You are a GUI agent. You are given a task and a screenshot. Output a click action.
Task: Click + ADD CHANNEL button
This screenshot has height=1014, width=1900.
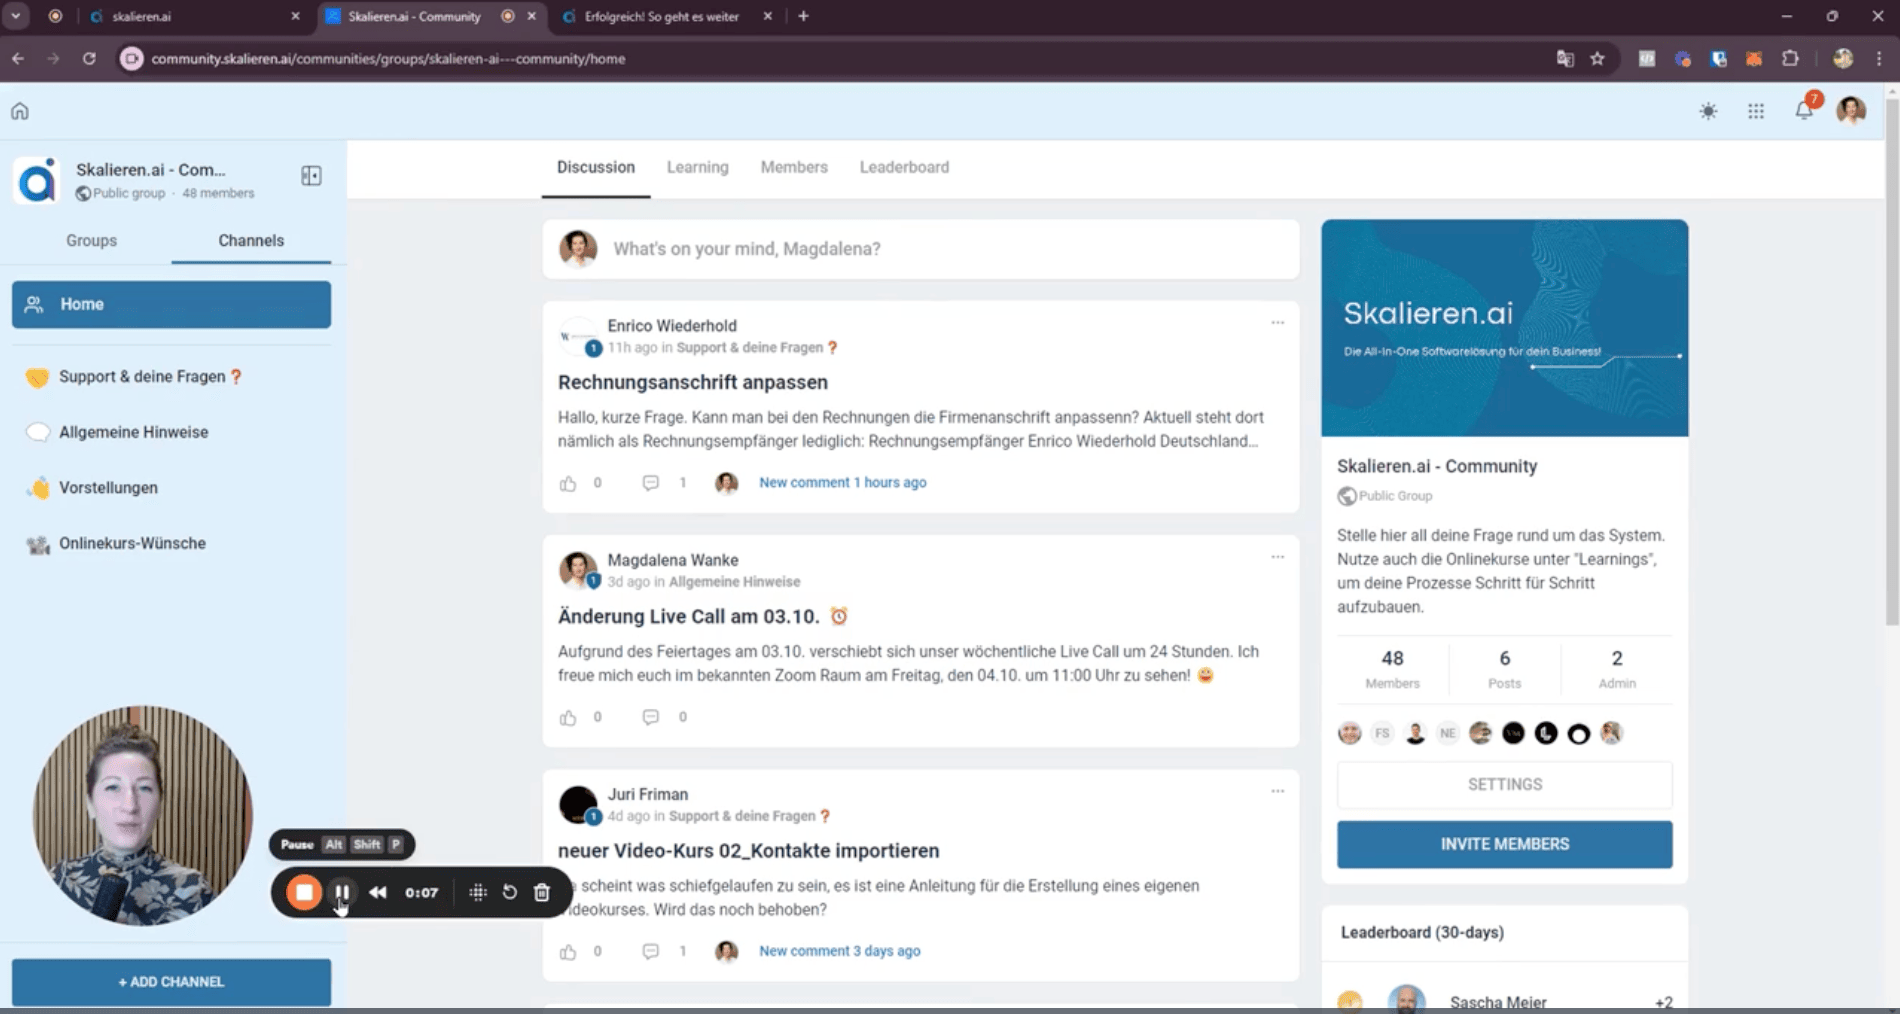[x=171, y=982]
